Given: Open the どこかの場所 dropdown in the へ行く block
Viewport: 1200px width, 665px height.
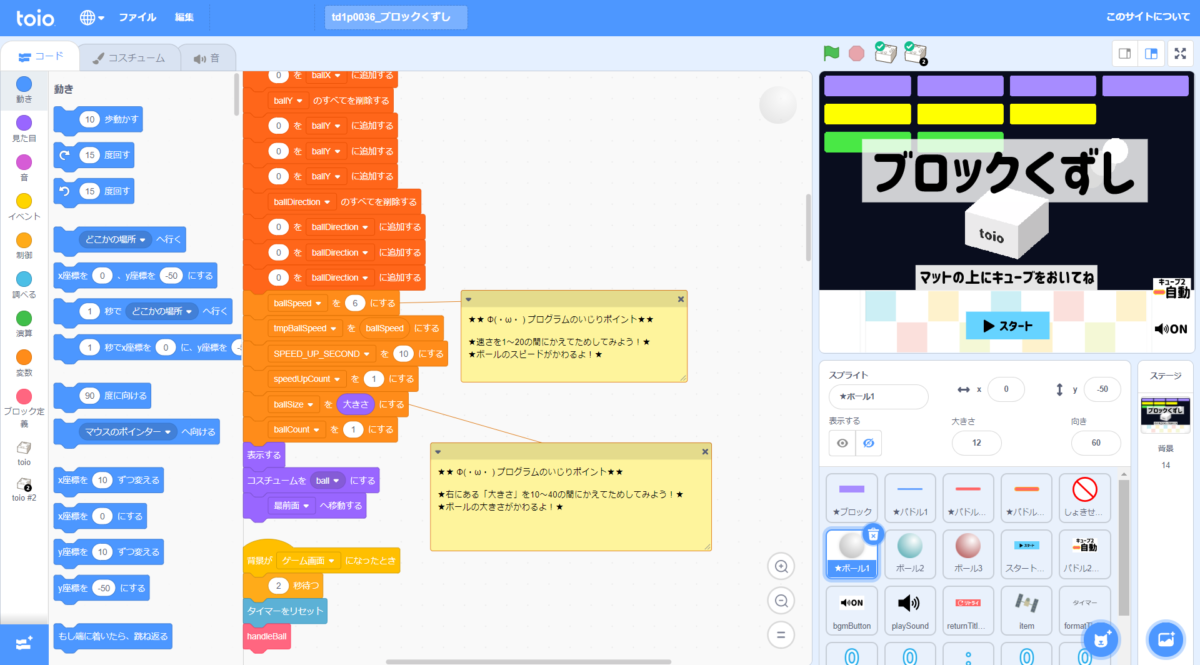Looking at the screenshot, I should tap(144, 240).
